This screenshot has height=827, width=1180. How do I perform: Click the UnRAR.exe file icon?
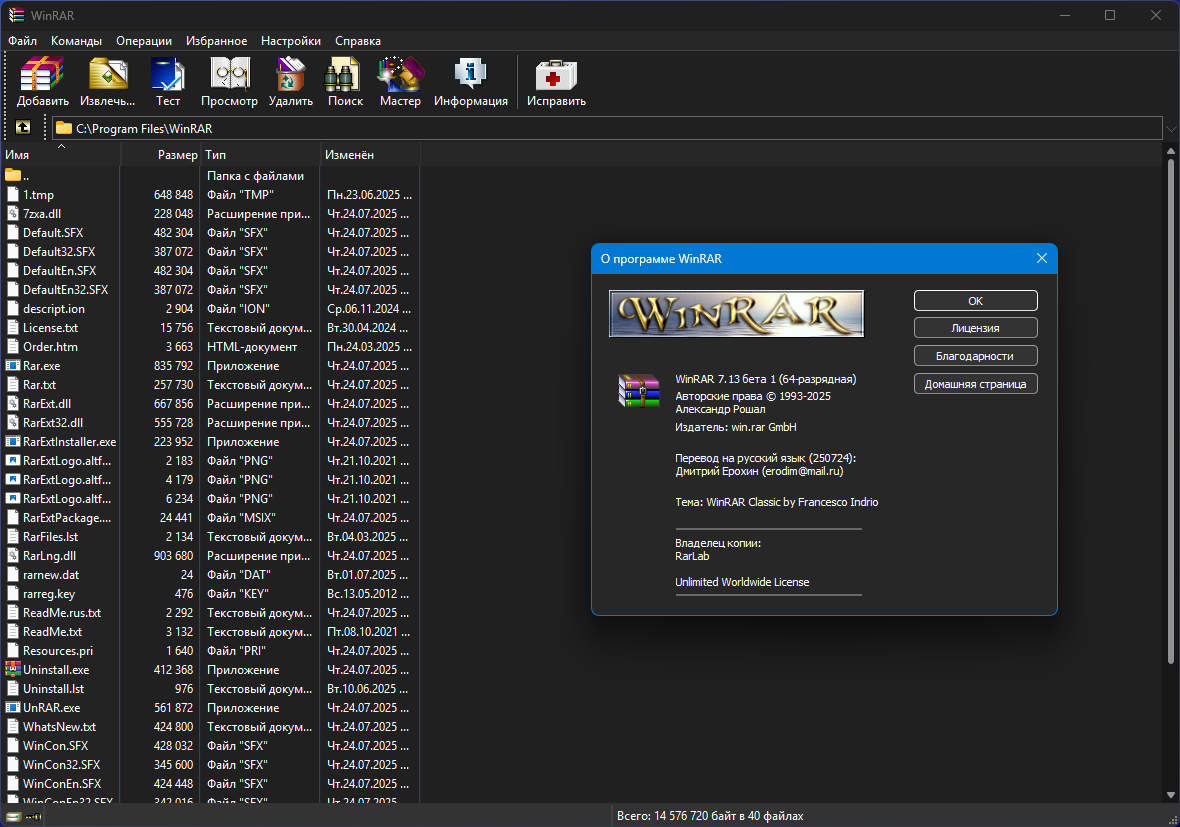pos(13,707)
